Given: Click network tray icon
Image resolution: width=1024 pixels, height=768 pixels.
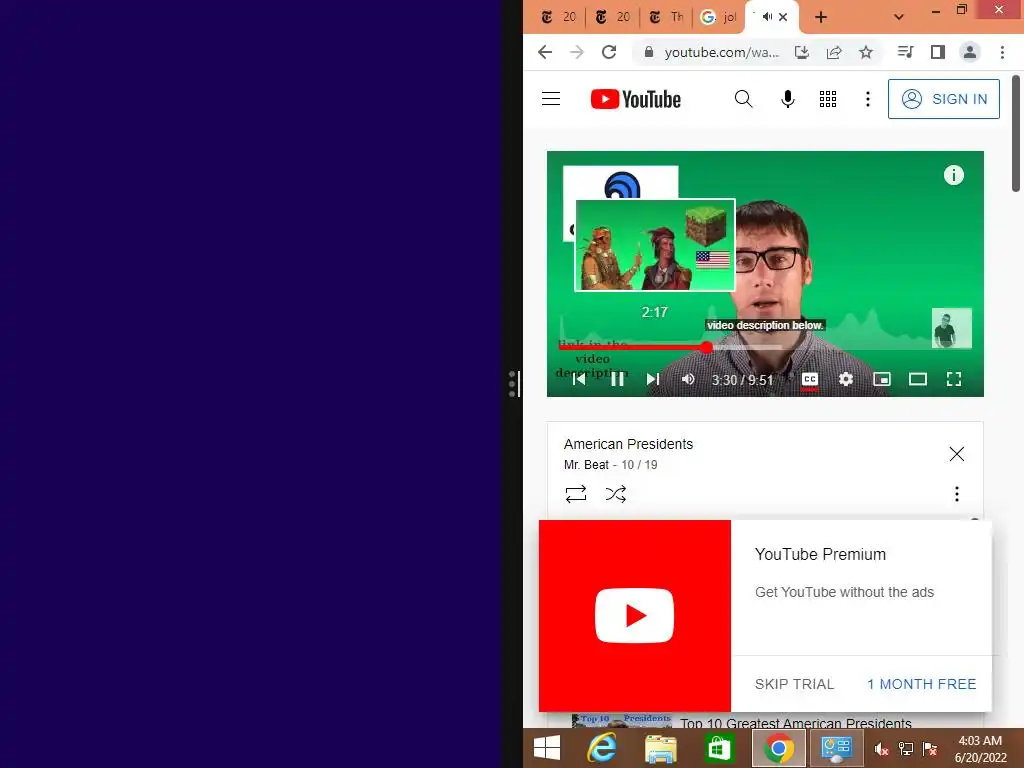Looking at the screenshot, I should click(905, 750).
